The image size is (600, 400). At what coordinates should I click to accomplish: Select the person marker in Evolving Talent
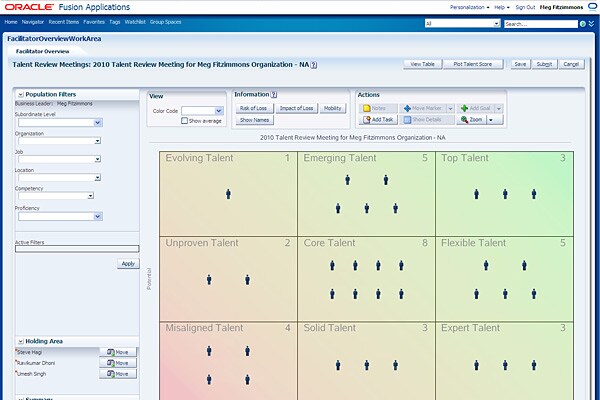228,194
